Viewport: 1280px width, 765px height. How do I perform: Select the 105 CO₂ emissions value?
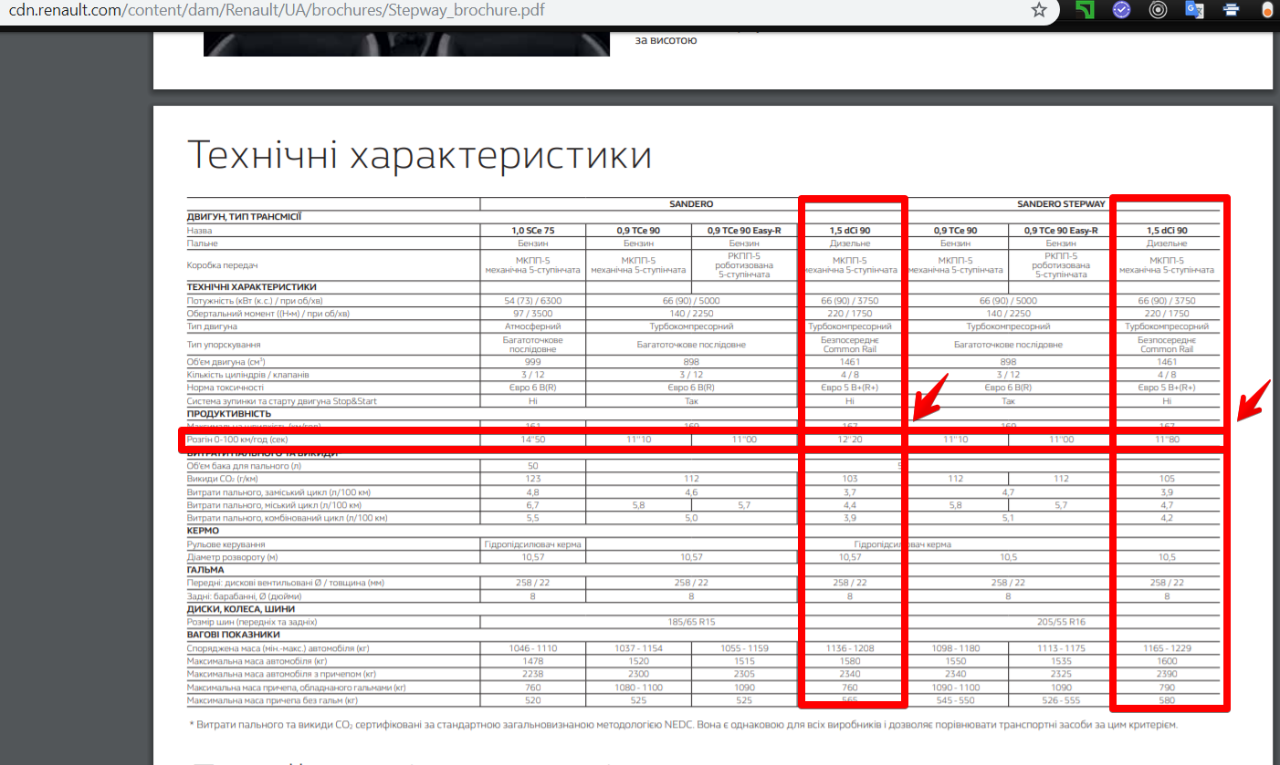(x=1166, y=479)
